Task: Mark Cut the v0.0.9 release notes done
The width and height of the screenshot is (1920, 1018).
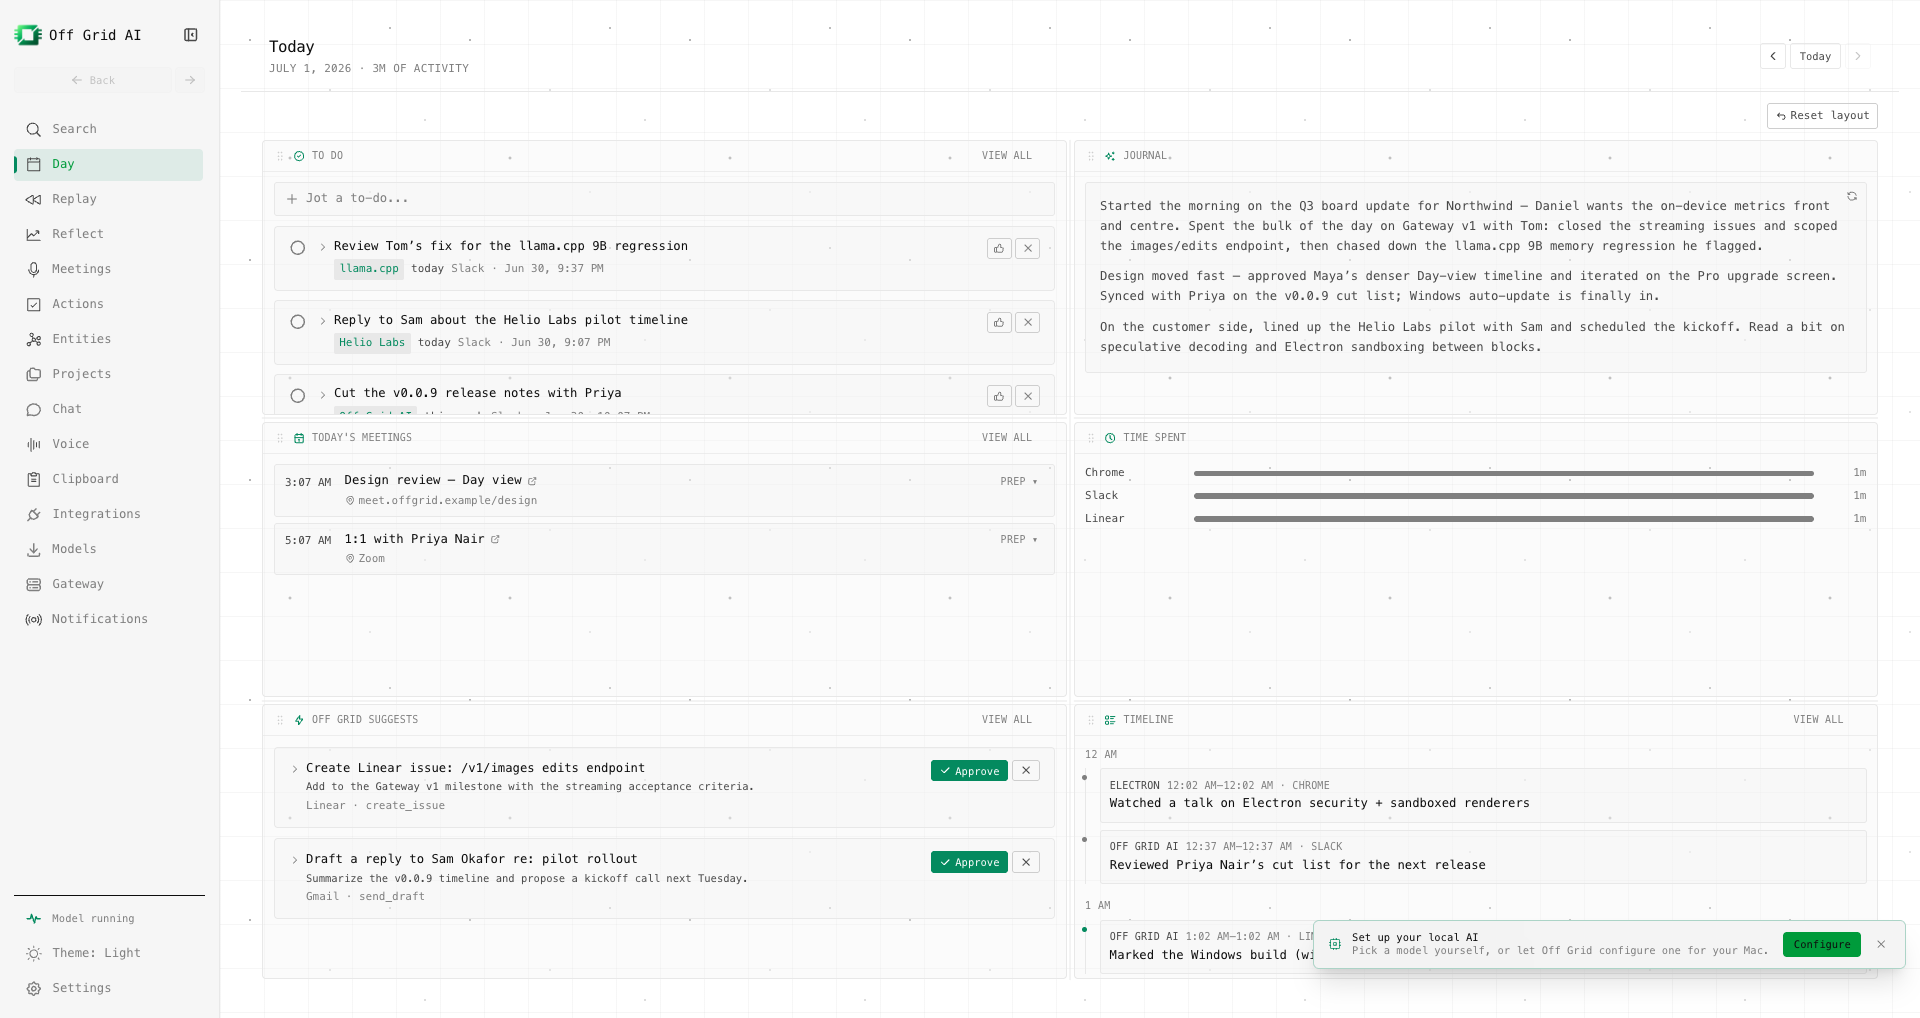Action: coord(297,396)
